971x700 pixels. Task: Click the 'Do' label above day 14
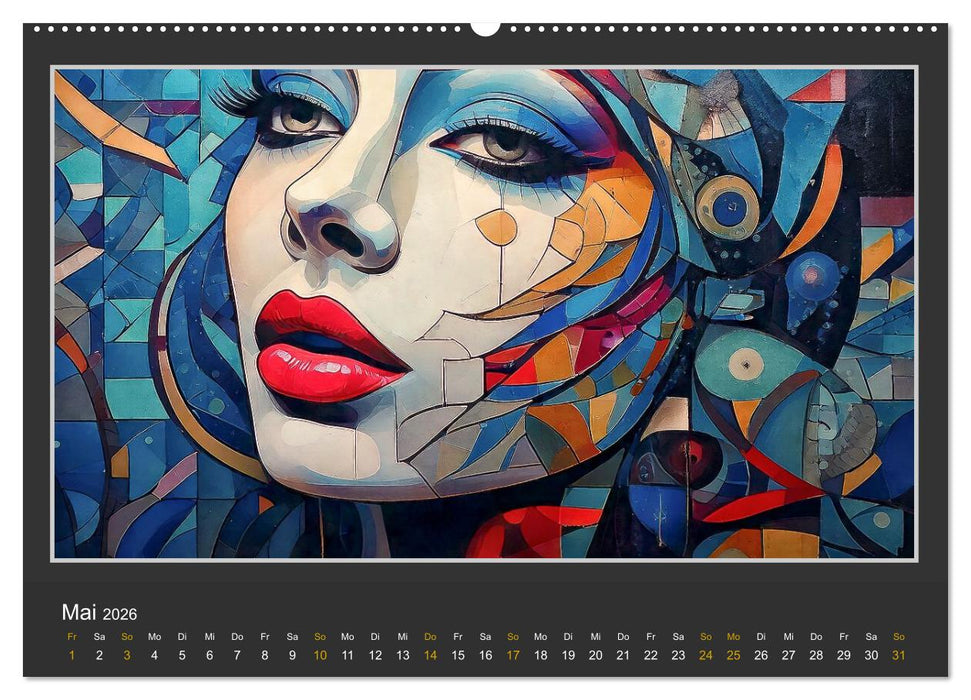pyautogui.click(x=430, y=636)
